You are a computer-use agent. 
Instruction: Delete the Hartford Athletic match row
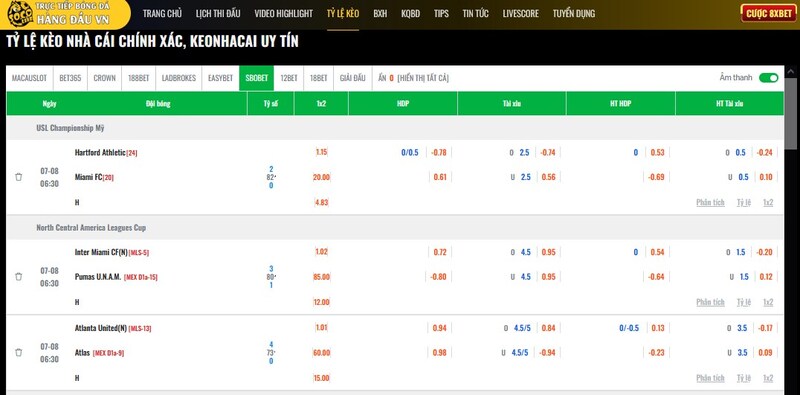point(19,177)
